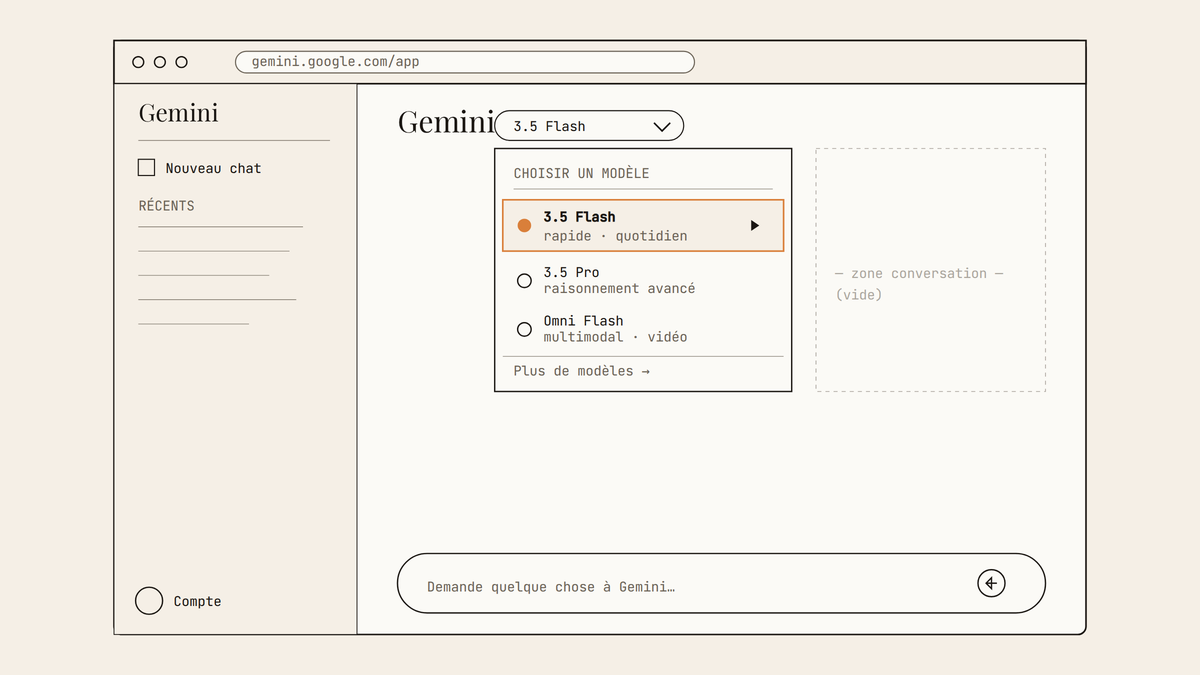Select the Omni Flash radio option

[x=524, y=329]
